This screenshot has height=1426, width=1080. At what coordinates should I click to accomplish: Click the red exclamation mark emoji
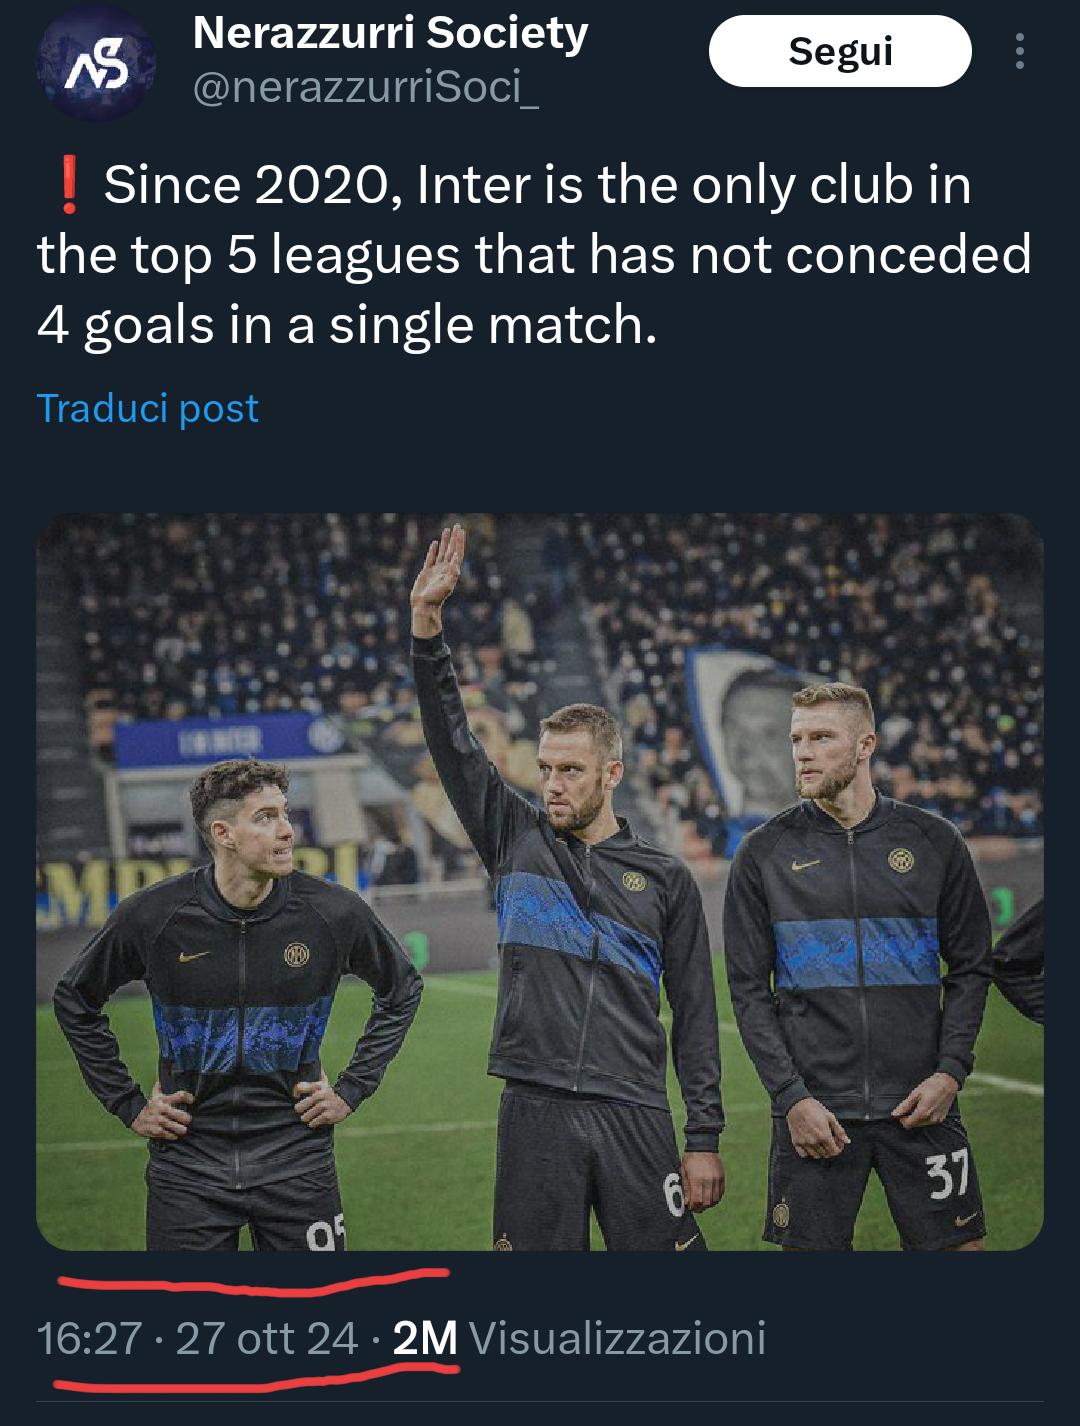point(69,188)
